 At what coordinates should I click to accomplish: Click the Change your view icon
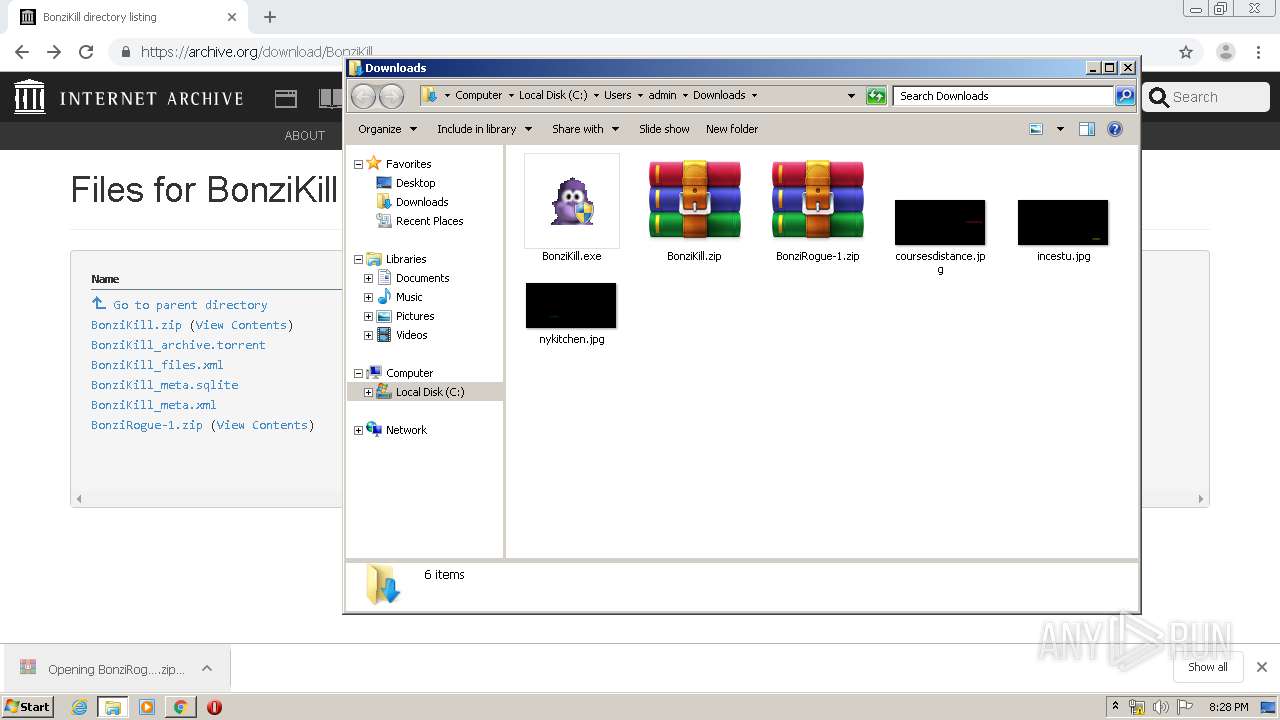point(1036,129)
